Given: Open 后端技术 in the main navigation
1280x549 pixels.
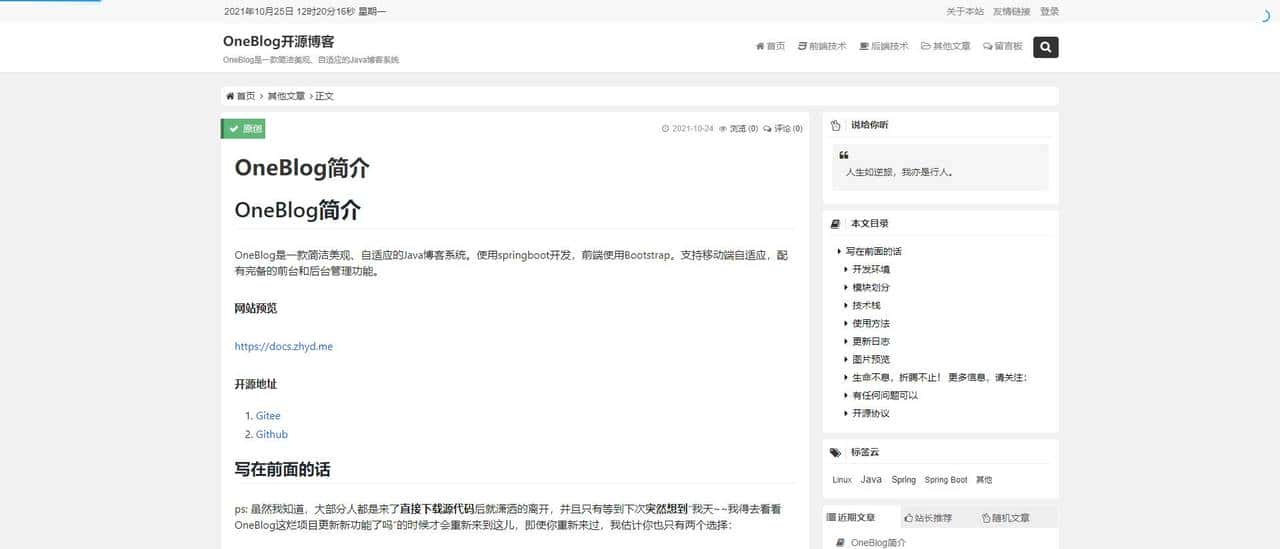Looking at the screenshot, I should tap(884, 46).
